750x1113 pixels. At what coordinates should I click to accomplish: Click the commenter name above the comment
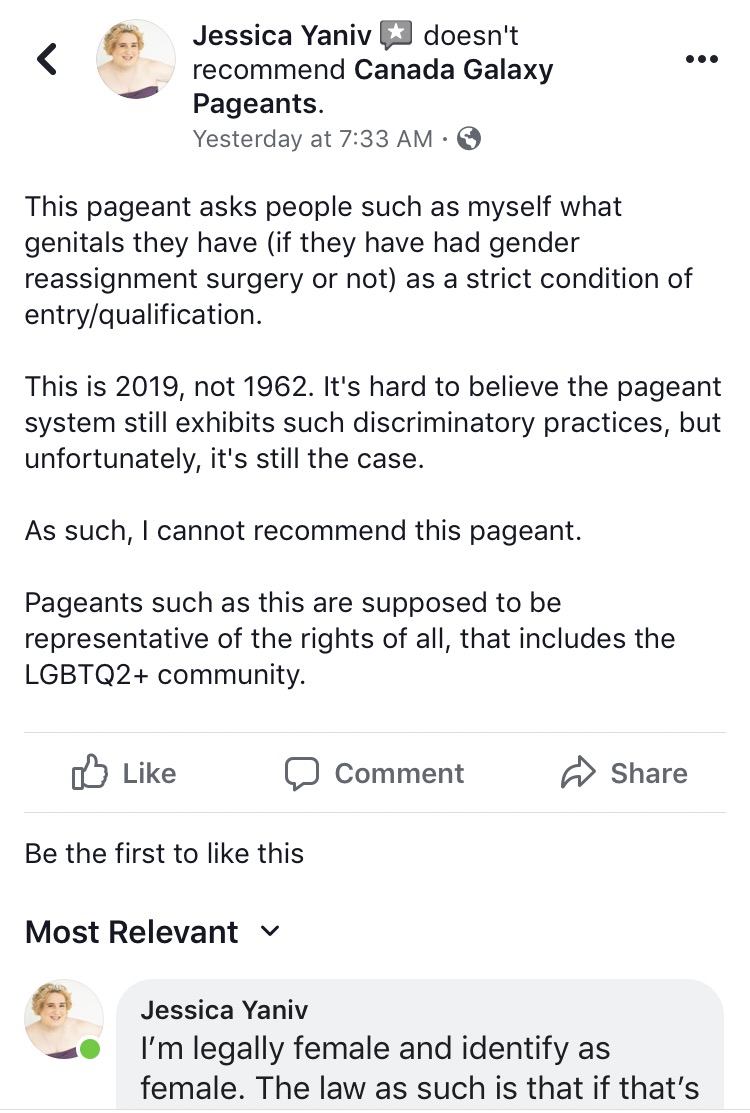tap(224, 1009)
